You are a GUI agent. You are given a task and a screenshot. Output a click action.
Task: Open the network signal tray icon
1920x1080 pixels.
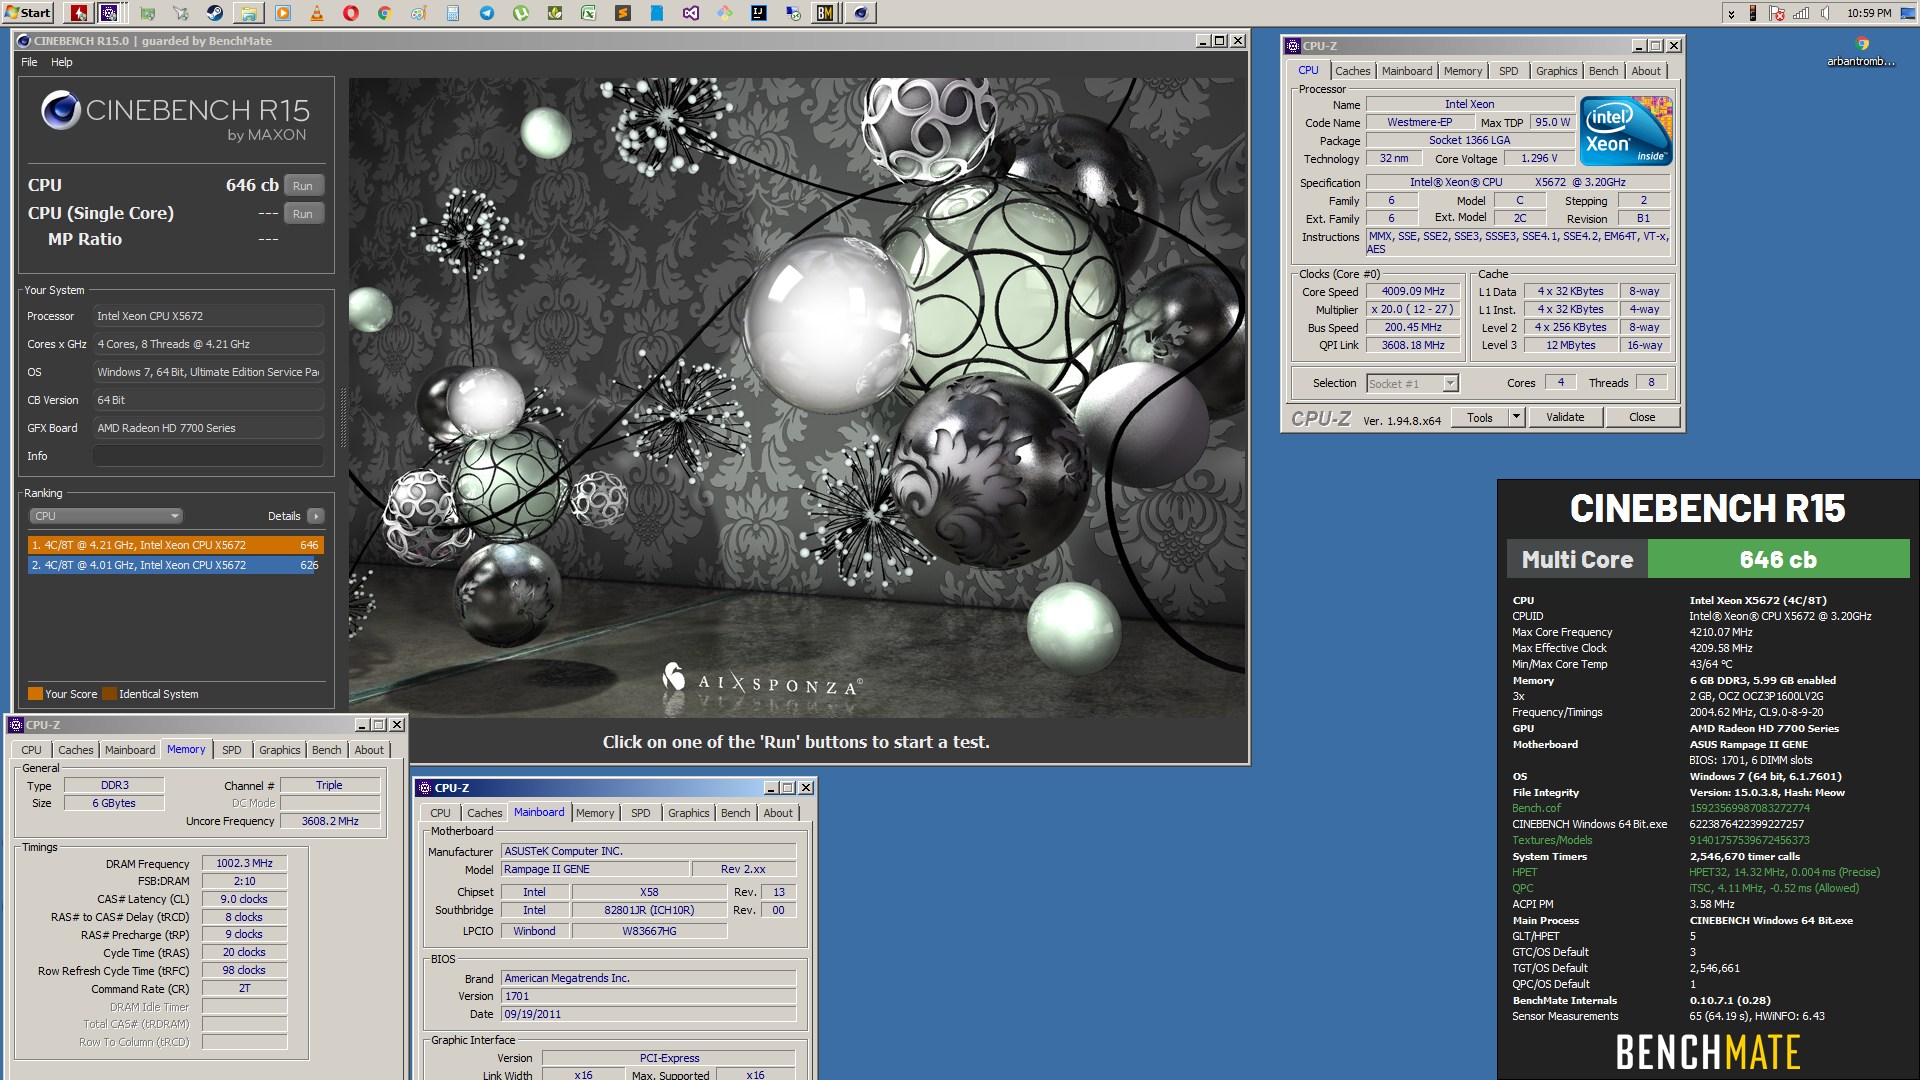[x=1801, y=13]
